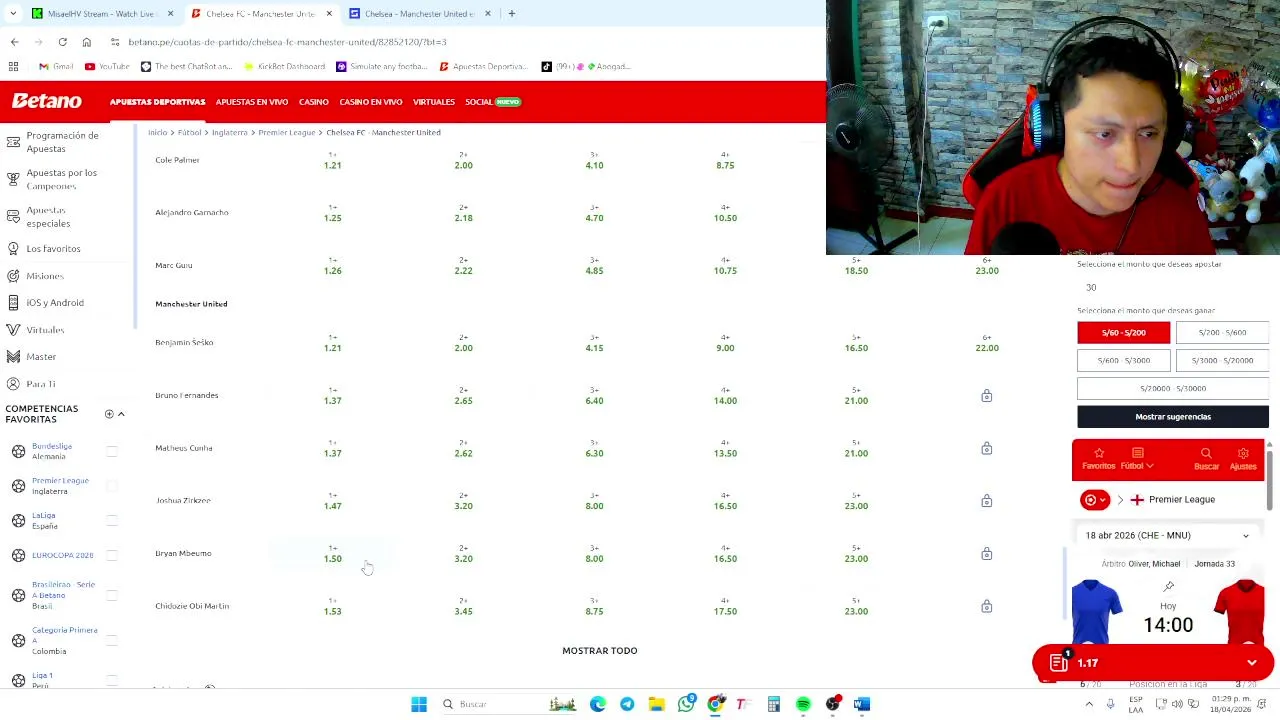
Task: Open the KickBot Dashboard bookmark
Action: click(x=284, y=66)
